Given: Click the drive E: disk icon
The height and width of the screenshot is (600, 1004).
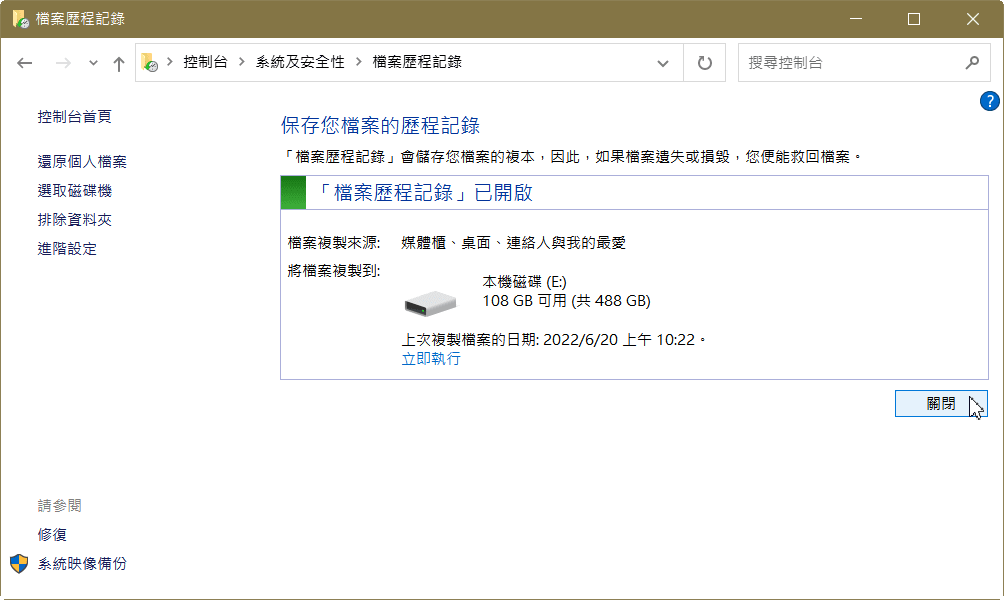Looking at the screenshot, I should [430, 304].
